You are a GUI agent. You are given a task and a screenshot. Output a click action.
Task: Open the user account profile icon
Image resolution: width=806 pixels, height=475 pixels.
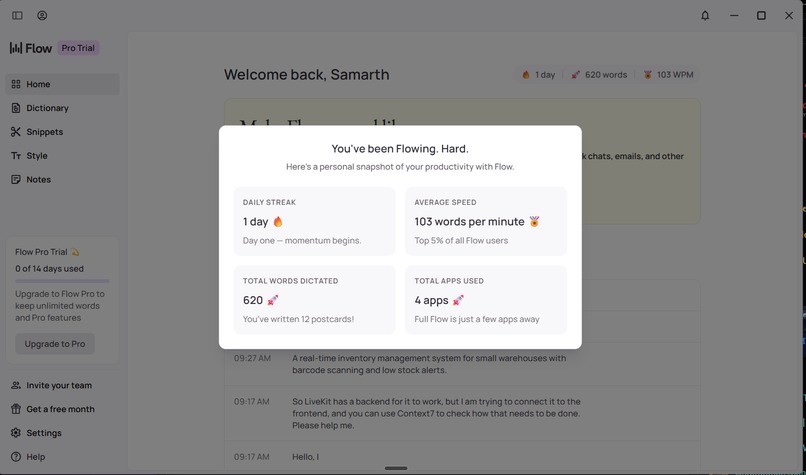click(x=42, y=16)
